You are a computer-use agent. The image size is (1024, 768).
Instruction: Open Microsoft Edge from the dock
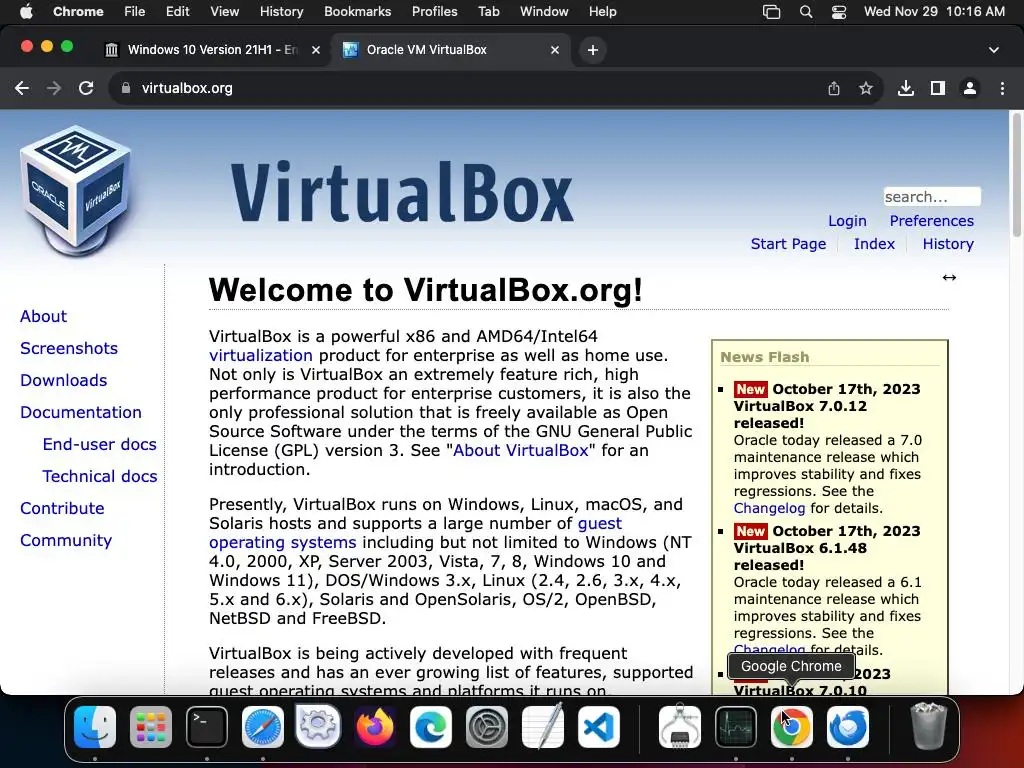click(x=430, y=727)
